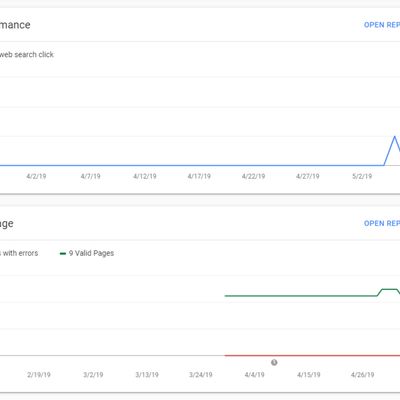
Task: Select the 3/13/19 coverage date label
Action: (147, 375)
